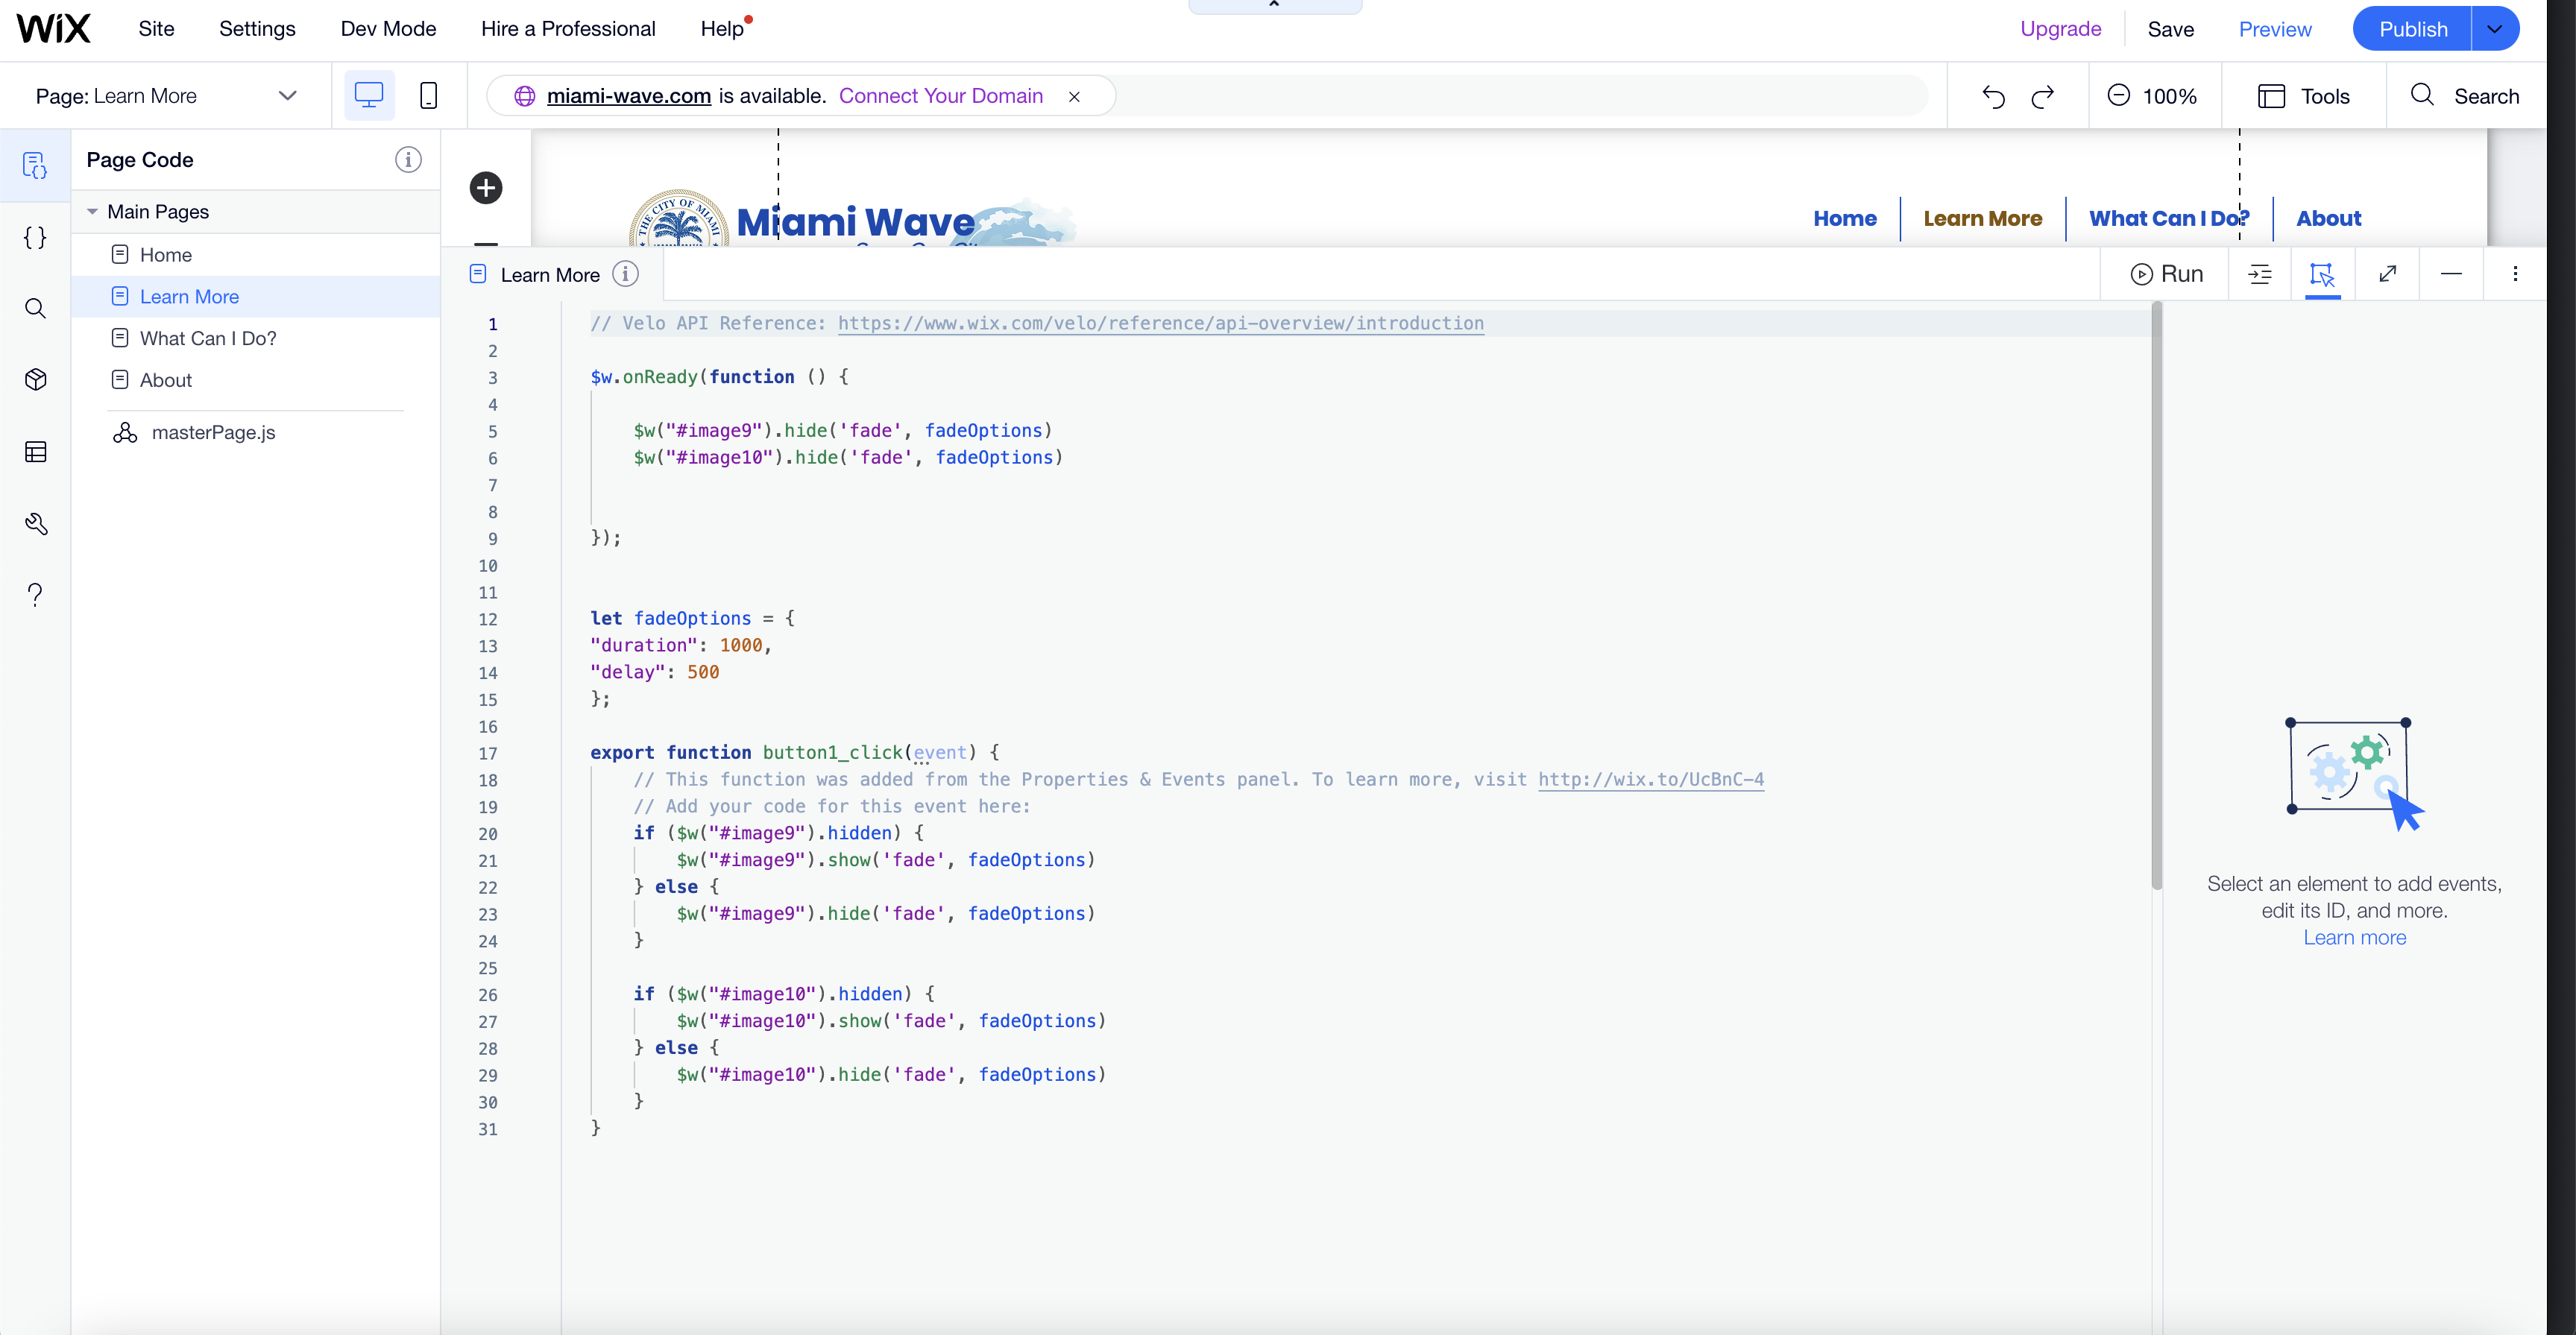The image size is (2576, 1335).
Task: Open the Databases table icon
Action: click(x=35, y=452)
